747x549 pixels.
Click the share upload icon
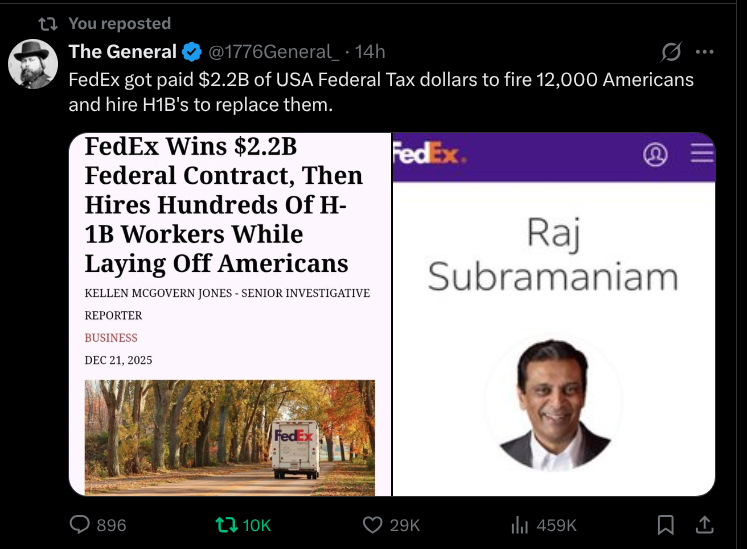[x=704, y=524]
